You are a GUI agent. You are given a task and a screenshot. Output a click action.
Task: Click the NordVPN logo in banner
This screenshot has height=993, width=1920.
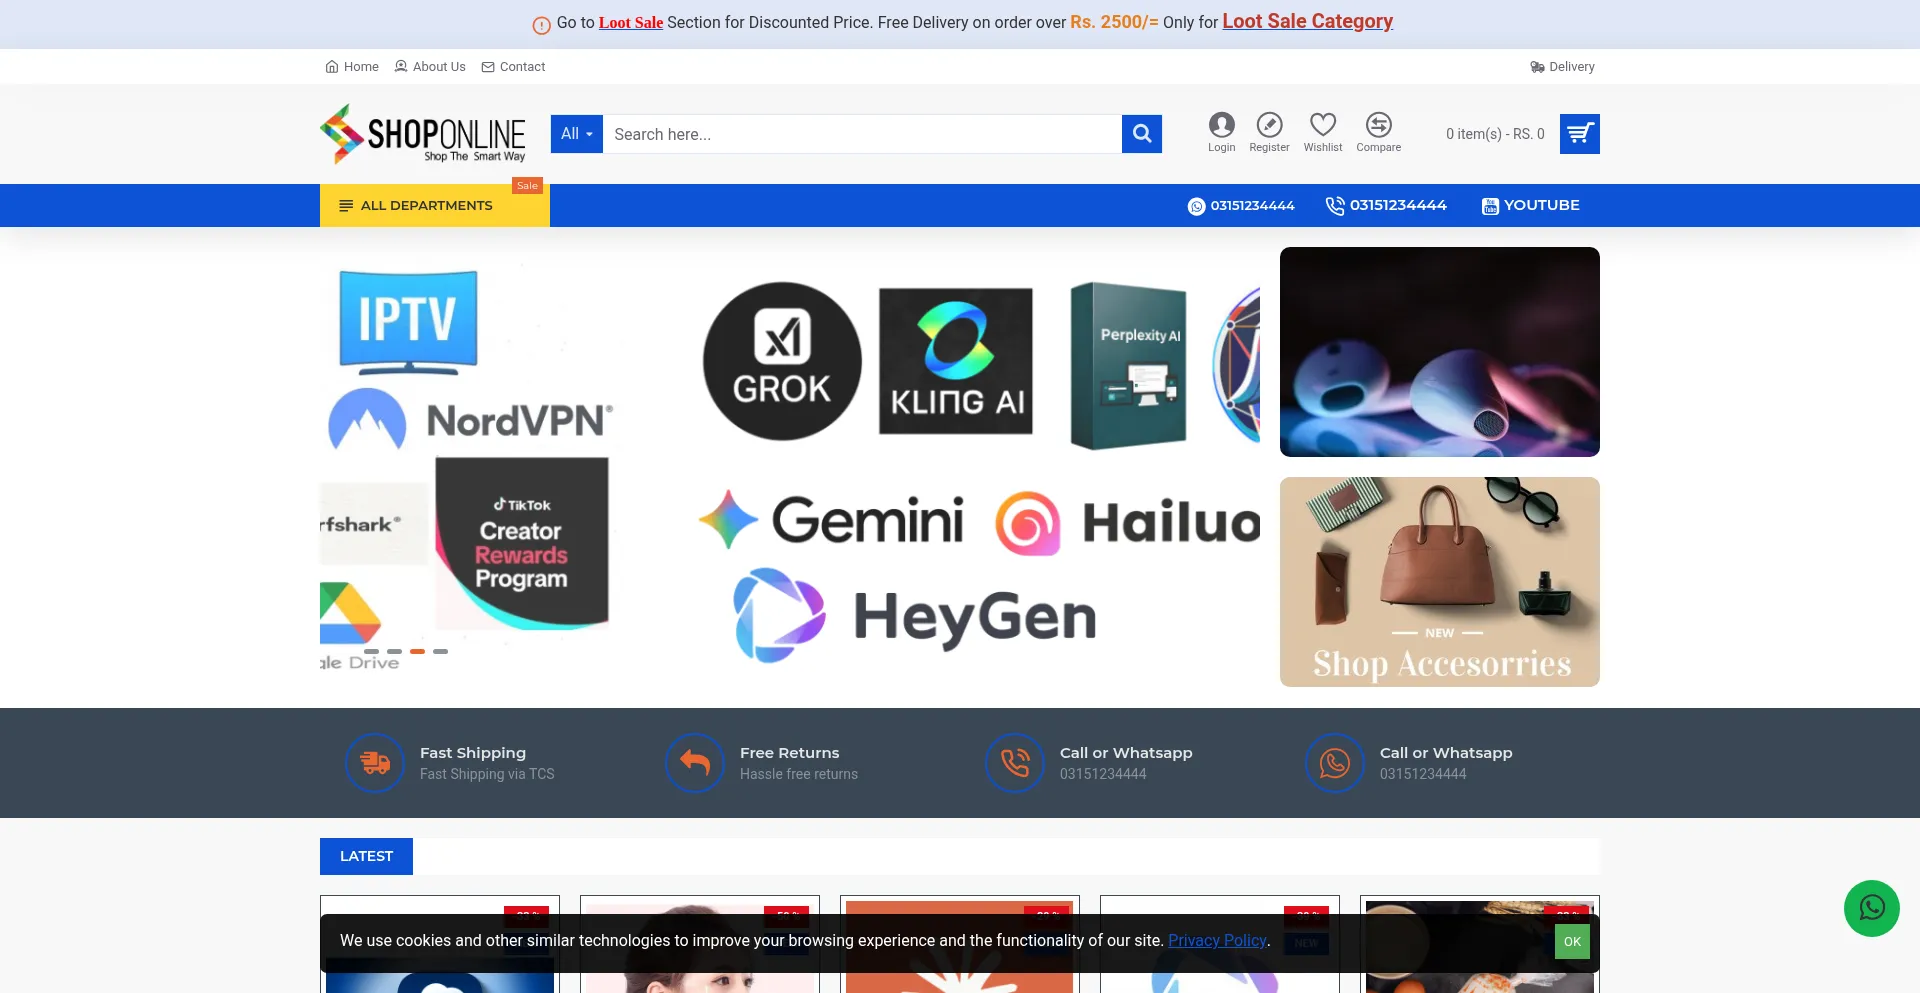coord(470,420)
